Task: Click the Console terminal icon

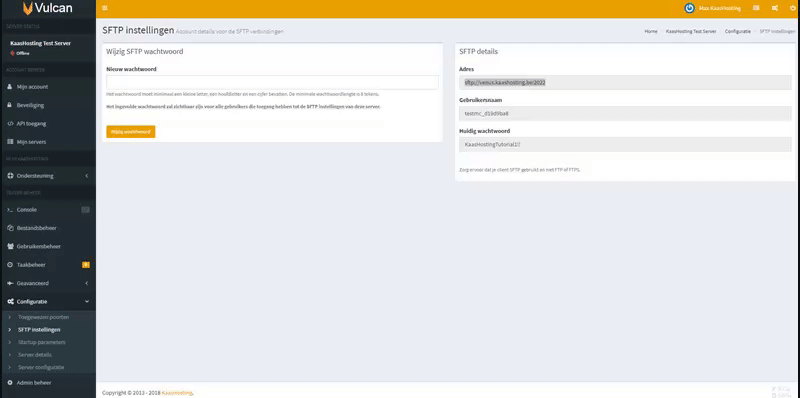Action: (x=10, y=210)
